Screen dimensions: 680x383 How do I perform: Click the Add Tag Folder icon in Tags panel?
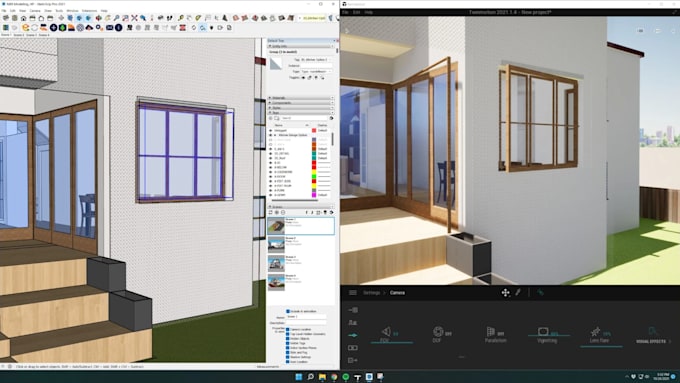point(277,118)
